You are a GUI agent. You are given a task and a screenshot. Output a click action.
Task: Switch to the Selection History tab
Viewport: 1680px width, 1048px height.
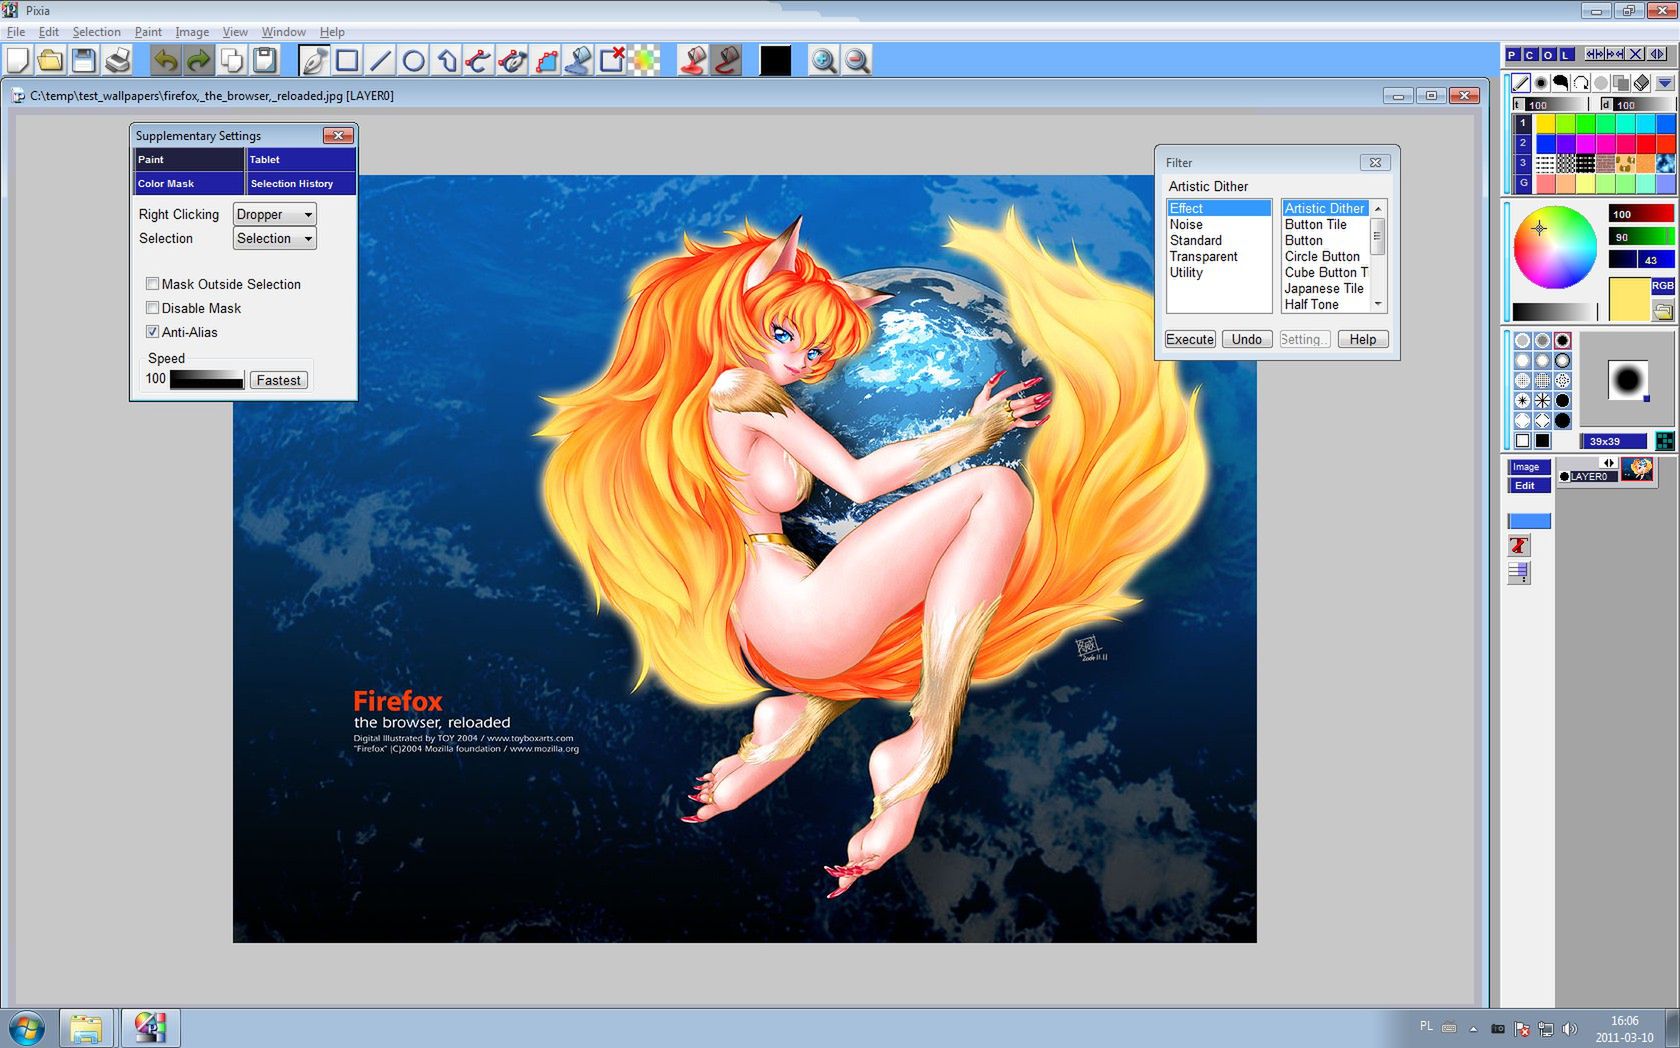300,184
